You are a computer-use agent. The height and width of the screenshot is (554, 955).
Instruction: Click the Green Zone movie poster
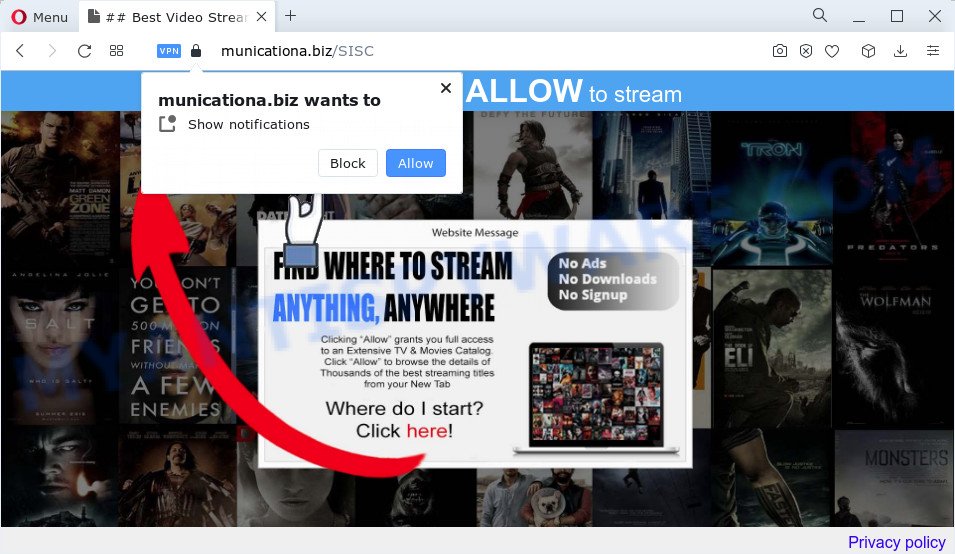click(60, 186)
